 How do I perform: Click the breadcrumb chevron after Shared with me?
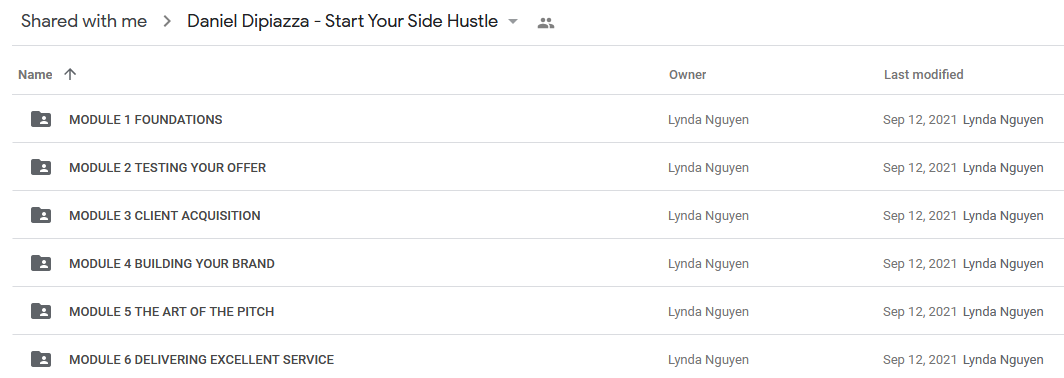[x=168, y=22]
